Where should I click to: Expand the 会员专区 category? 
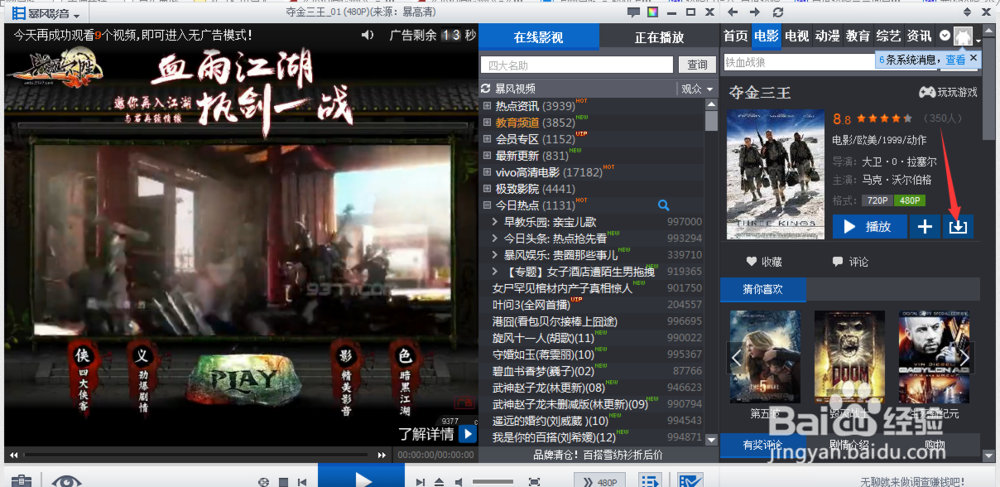tap(487, 138)
